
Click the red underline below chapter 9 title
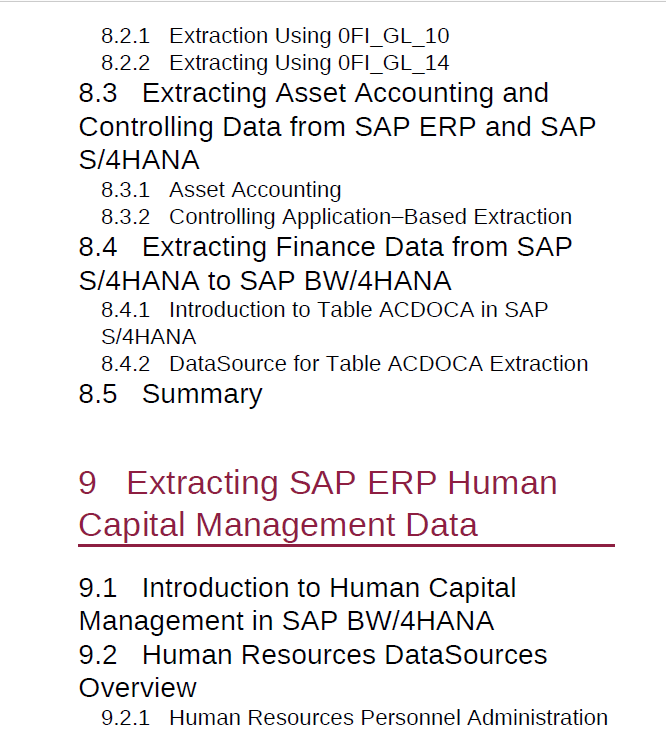point(346,545)
